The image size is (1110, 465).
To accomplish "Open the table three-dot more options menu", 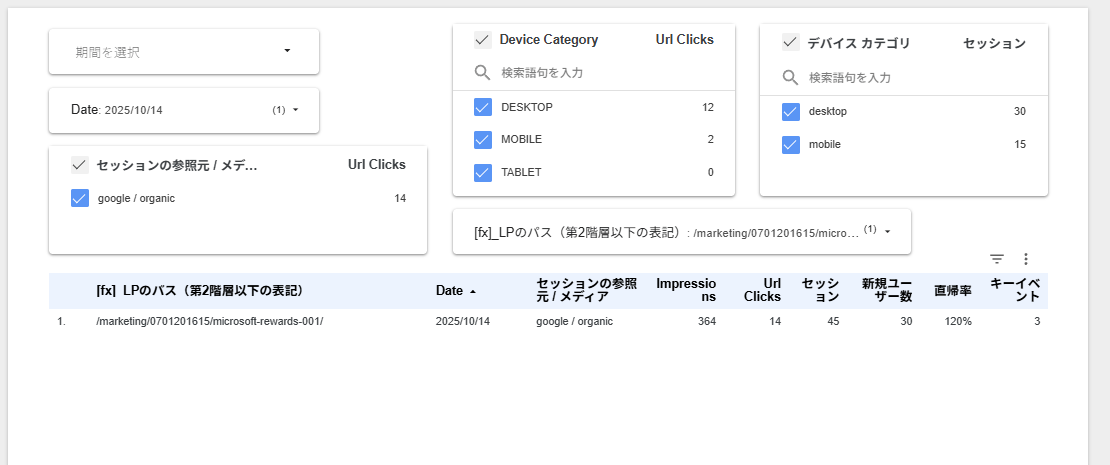I will (x=1025, y=259).
